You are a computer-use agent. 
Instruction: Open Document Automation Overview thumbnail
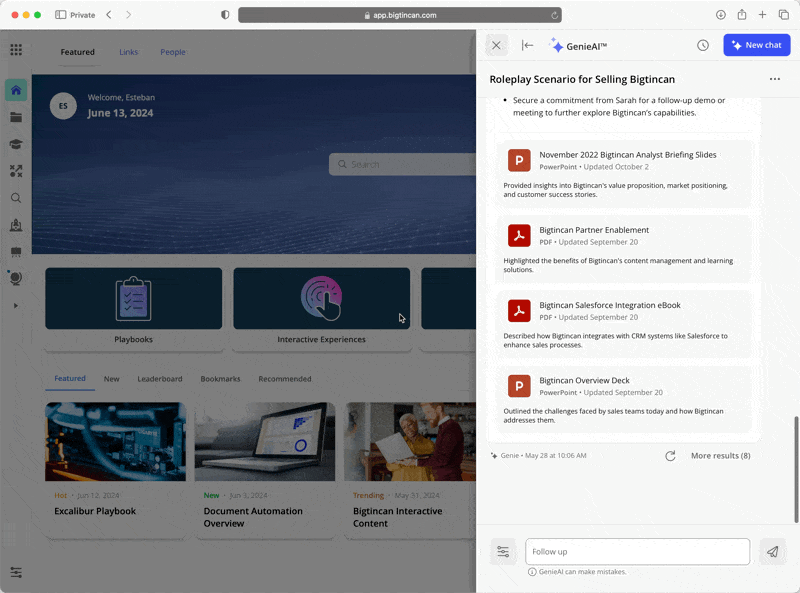click(265, 442)
